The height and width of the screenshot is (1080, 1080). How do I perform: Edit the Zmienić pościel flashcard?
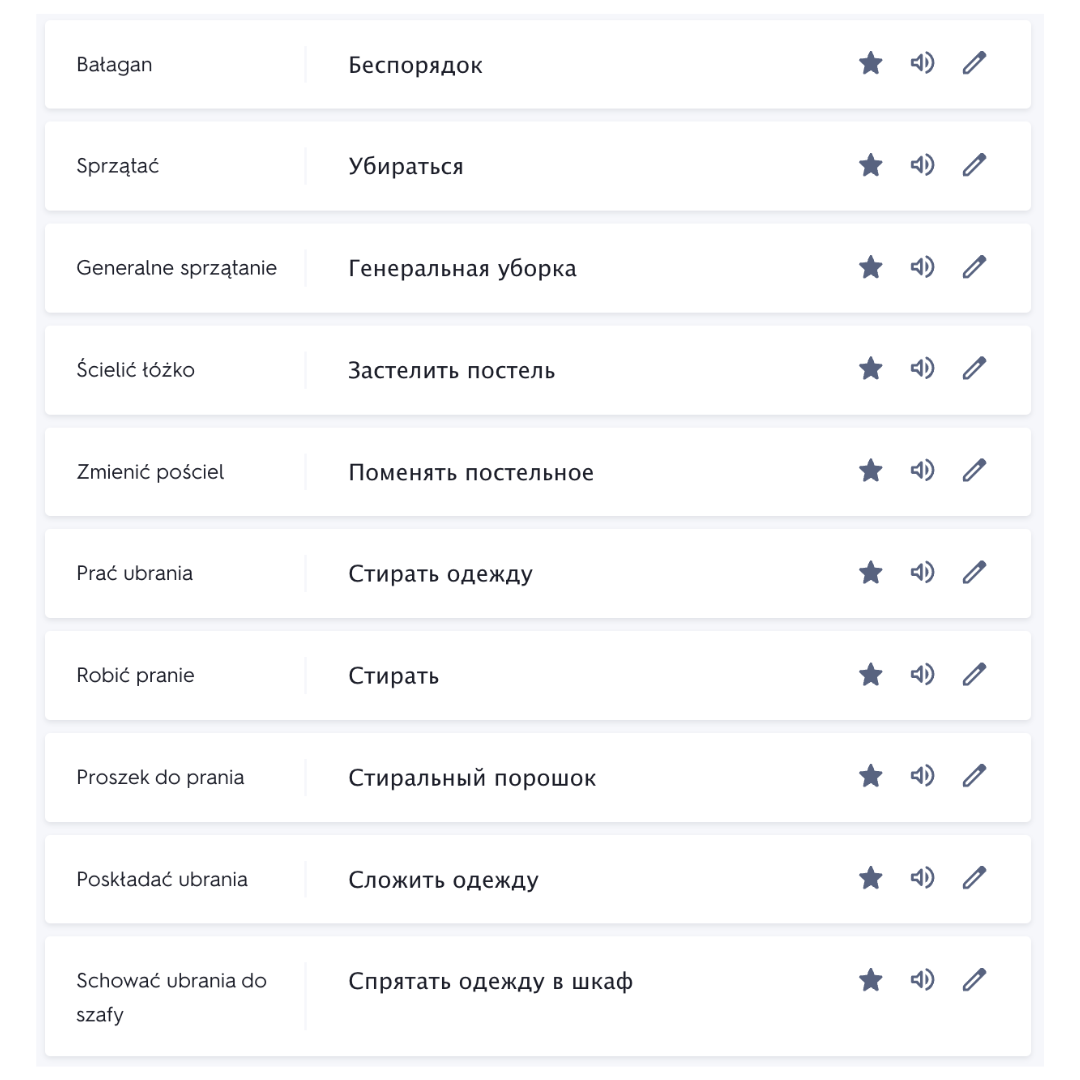pyautogui.click(x=974, y=470)
